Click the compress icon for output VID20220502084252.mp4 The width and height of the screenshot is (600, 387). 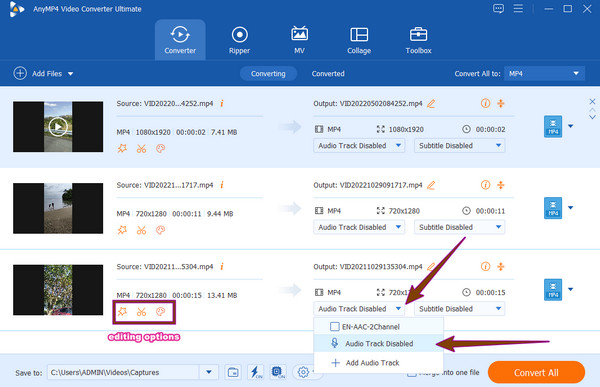pyautogui.click(x=501, y=103)
